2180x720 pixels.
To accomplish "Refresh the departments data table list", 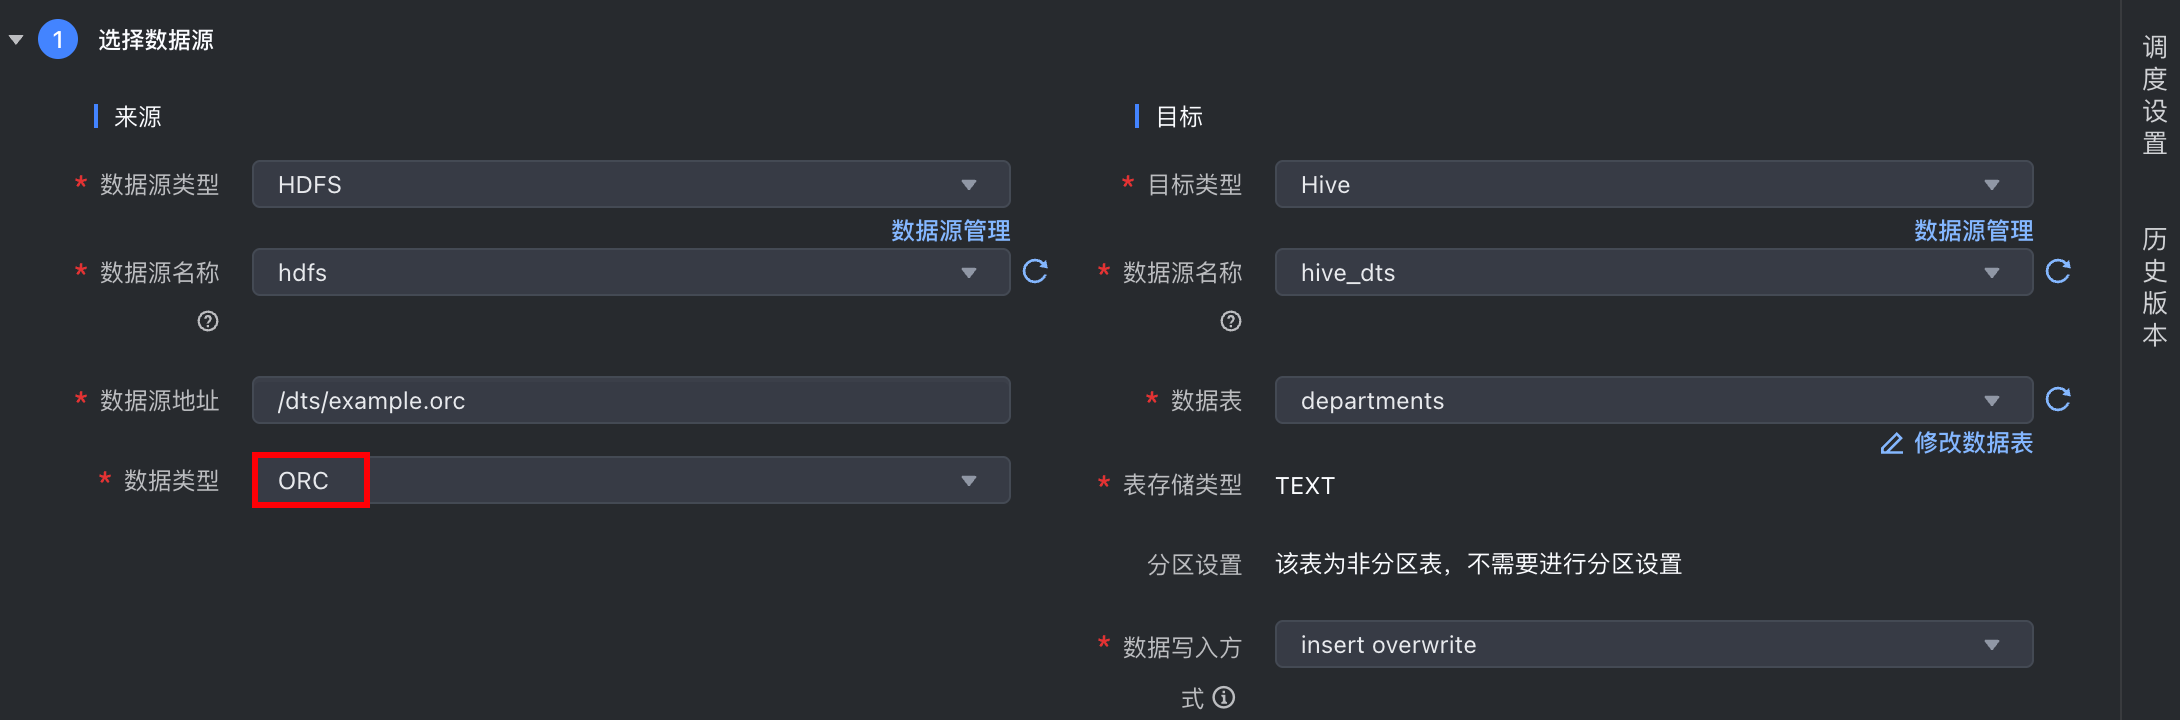I will coord(2058,399).
